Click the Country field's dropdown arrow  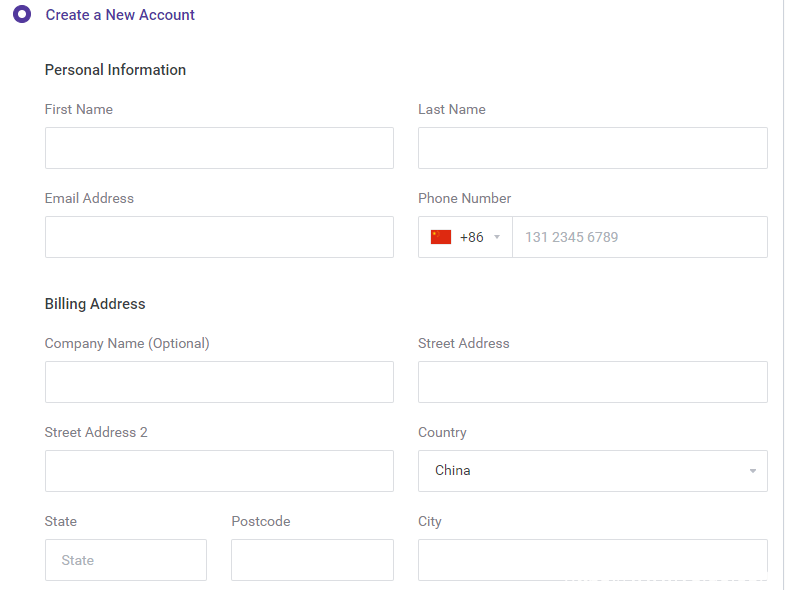(x=752, y=471)
